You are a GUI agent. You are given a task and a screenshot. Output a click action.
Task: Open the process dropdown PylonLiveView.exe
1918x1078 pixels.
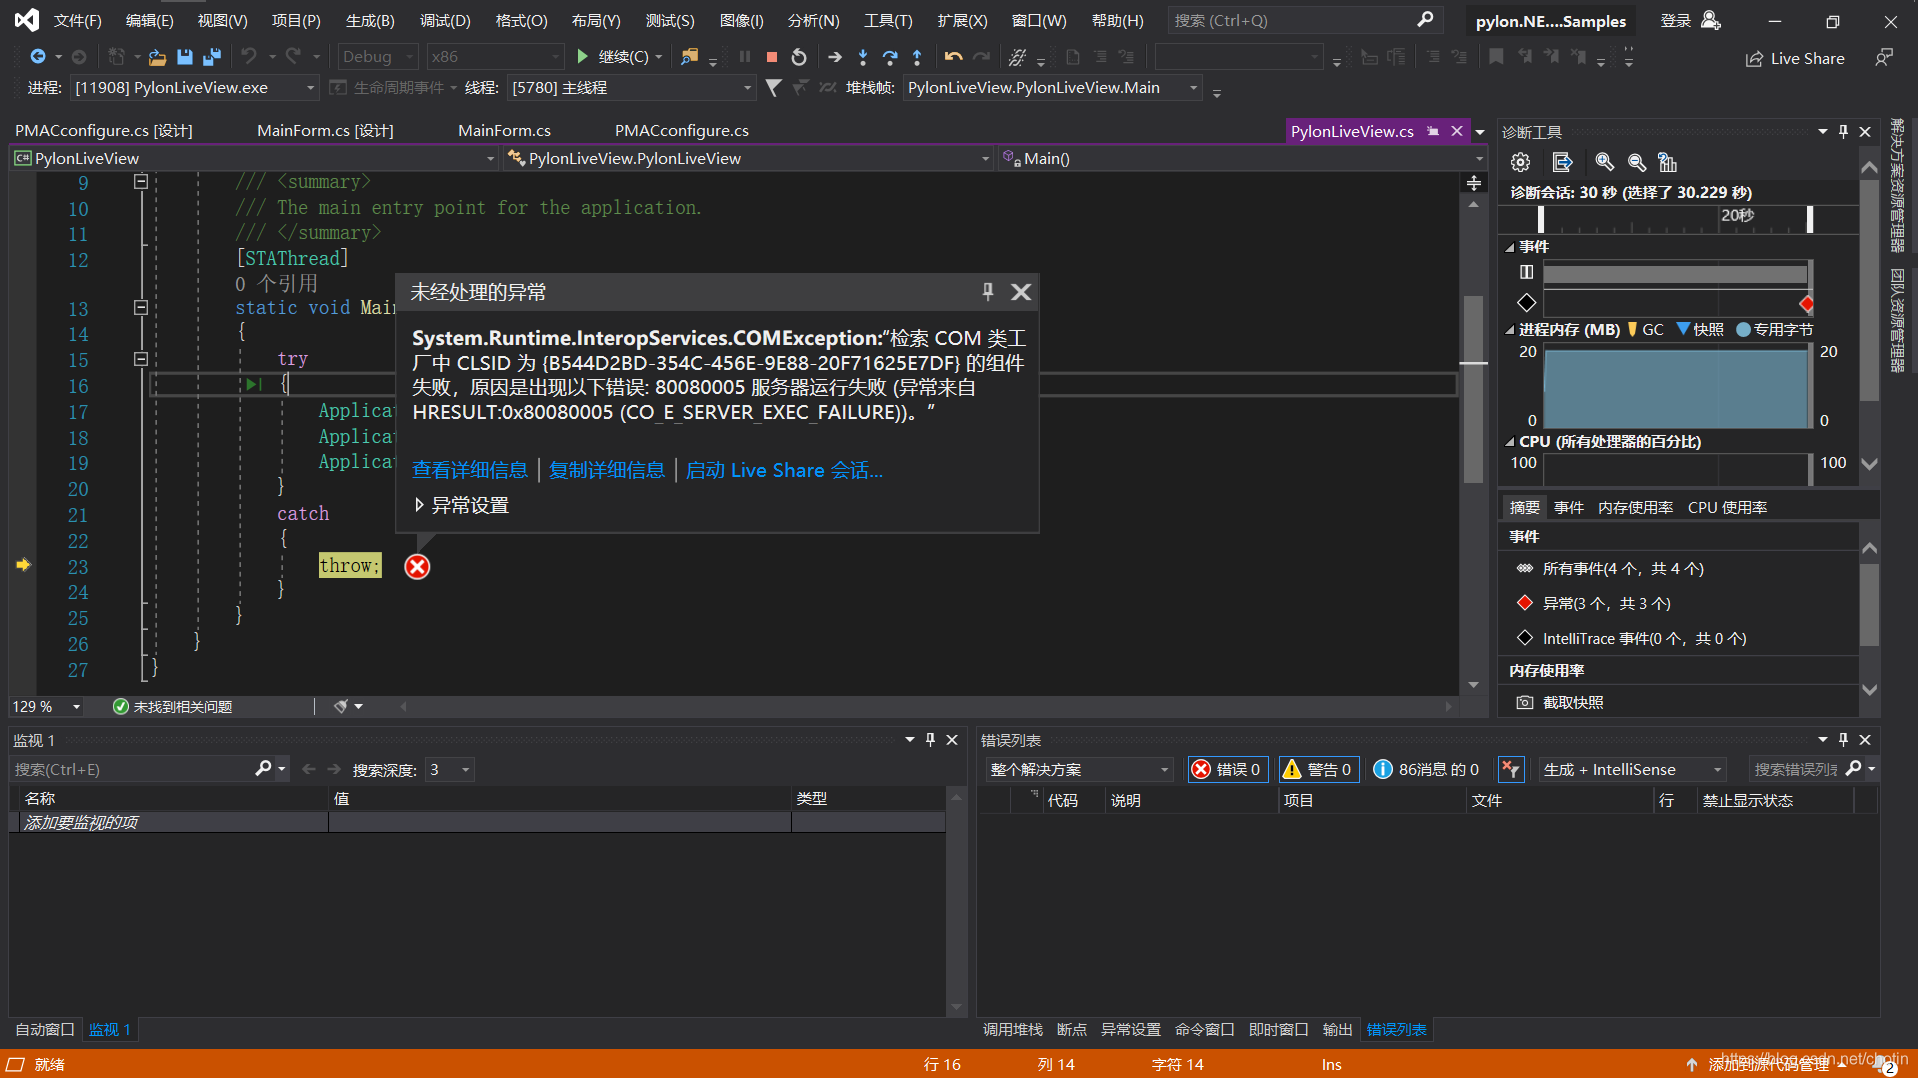click(x=195, y=88)
